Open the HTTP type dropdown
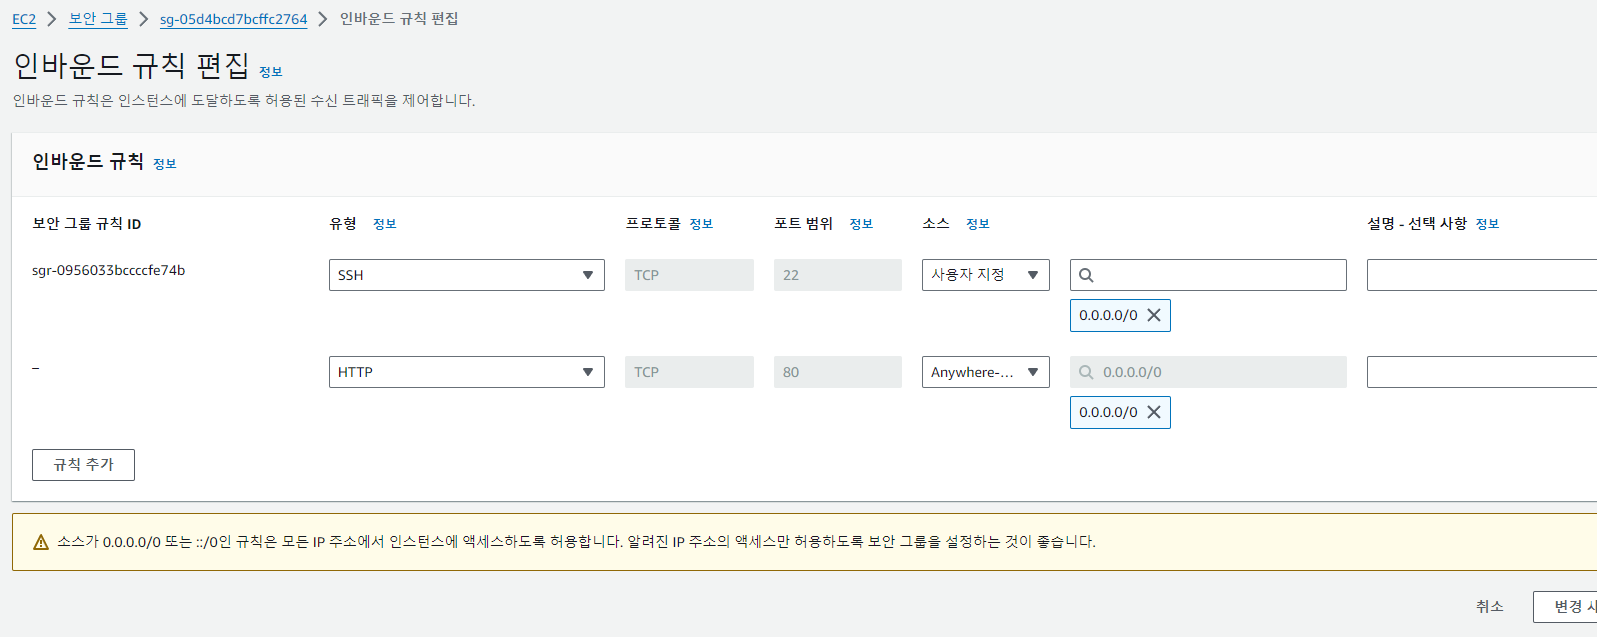The width and height of the screenshot is (1597, 637). point(467,372)
